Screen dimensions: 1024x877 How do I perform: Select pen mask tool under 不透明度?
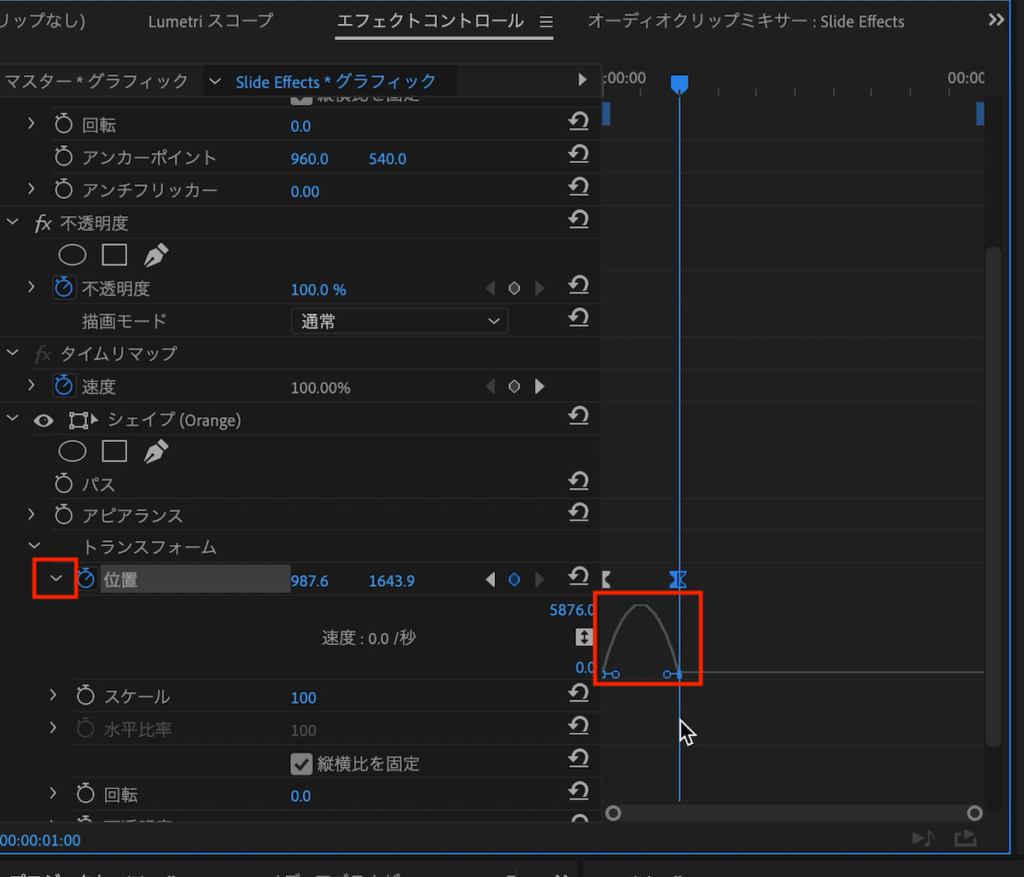click(155, 255)
